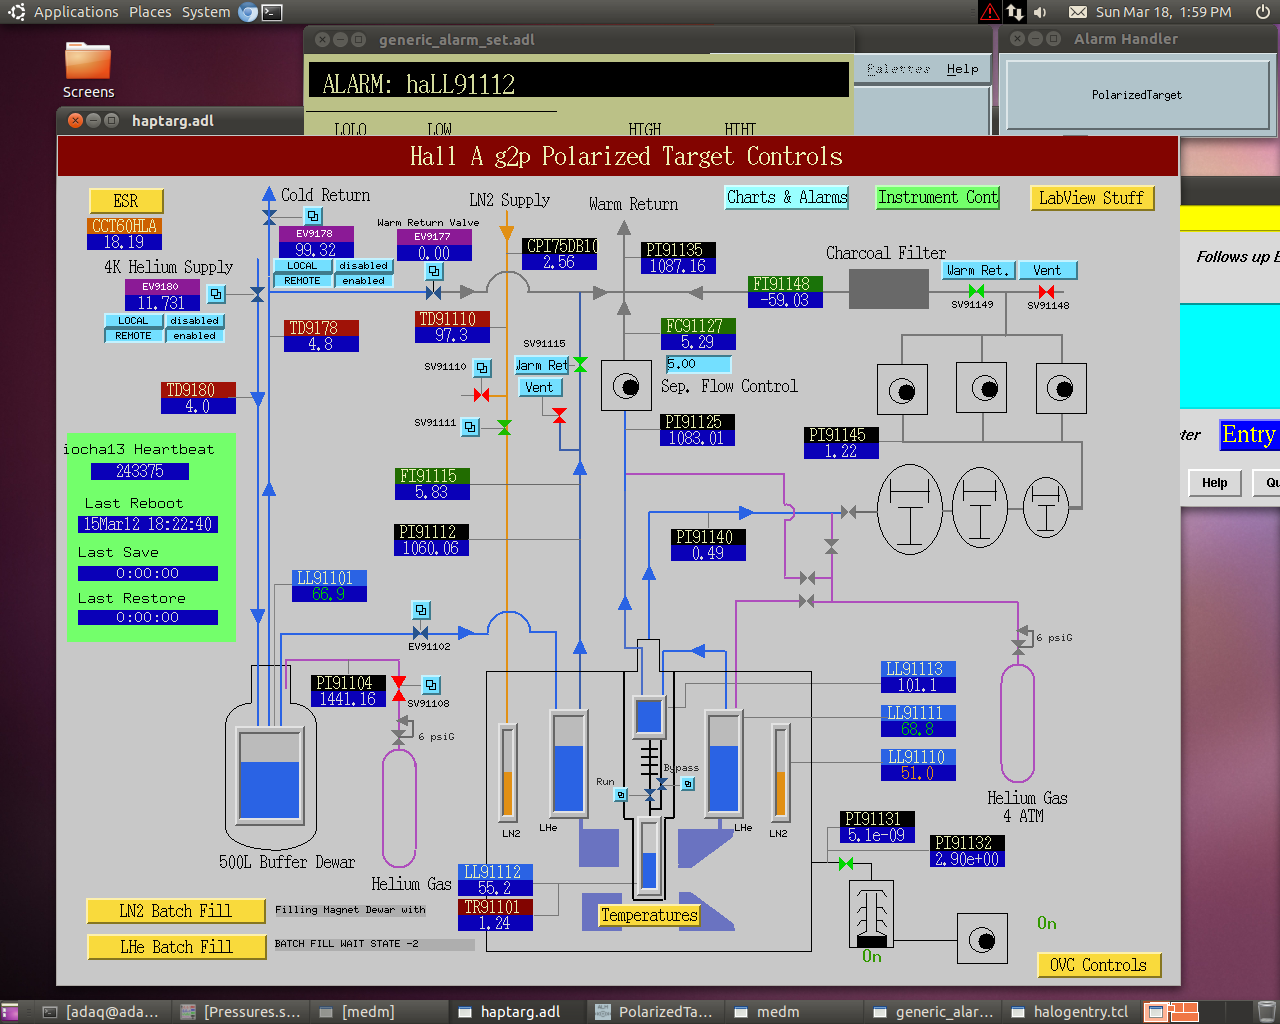Screen dimensions: 1280x1024
Task: Open the mail envelope tray icon
Action: tap(1078, 12)
